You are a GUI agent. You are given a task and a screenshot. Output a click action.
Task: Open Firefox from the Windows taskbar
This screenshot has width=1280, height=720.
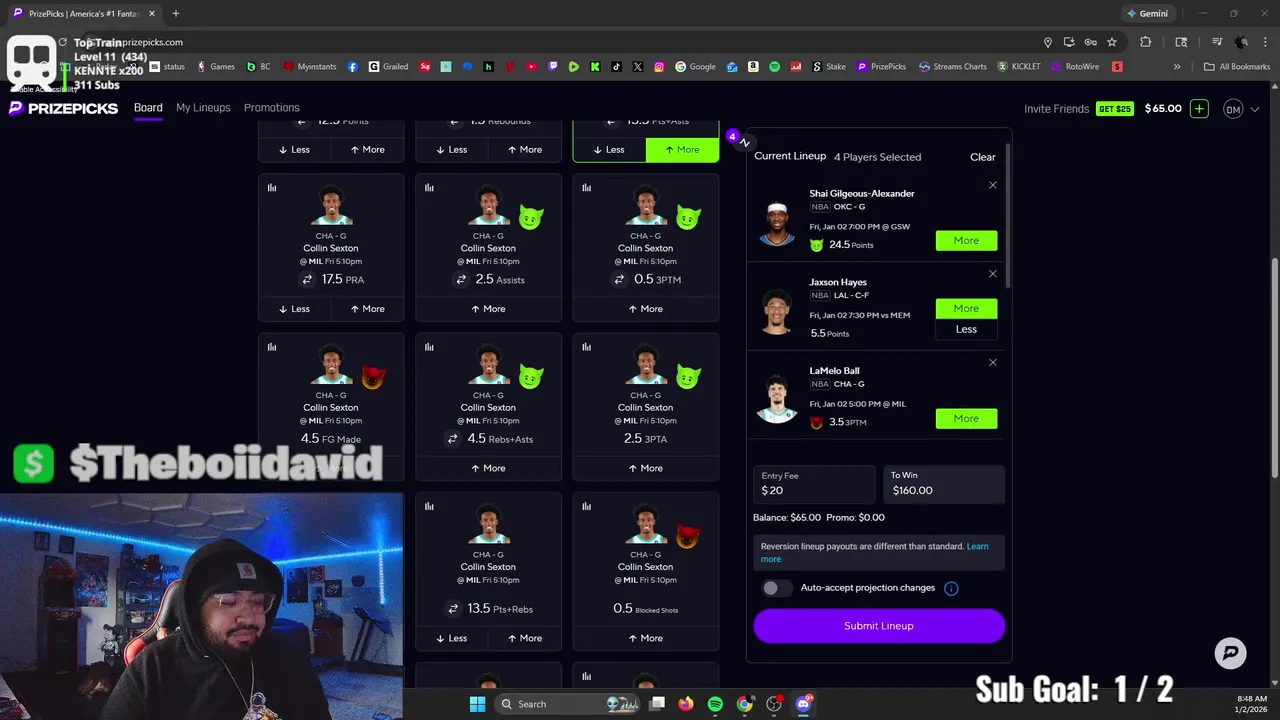685,704
